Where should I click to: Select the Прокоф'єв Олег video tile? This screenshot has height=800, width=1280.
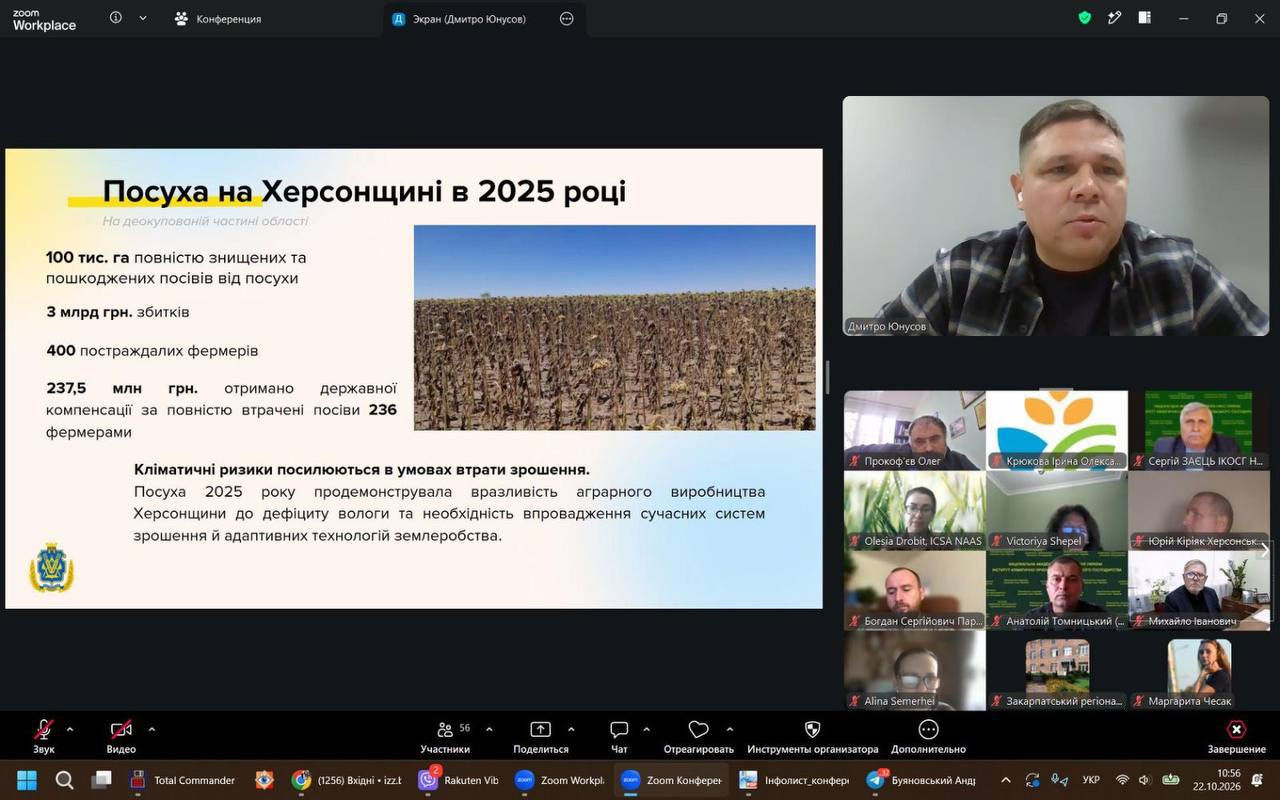(x=915, y=430)
